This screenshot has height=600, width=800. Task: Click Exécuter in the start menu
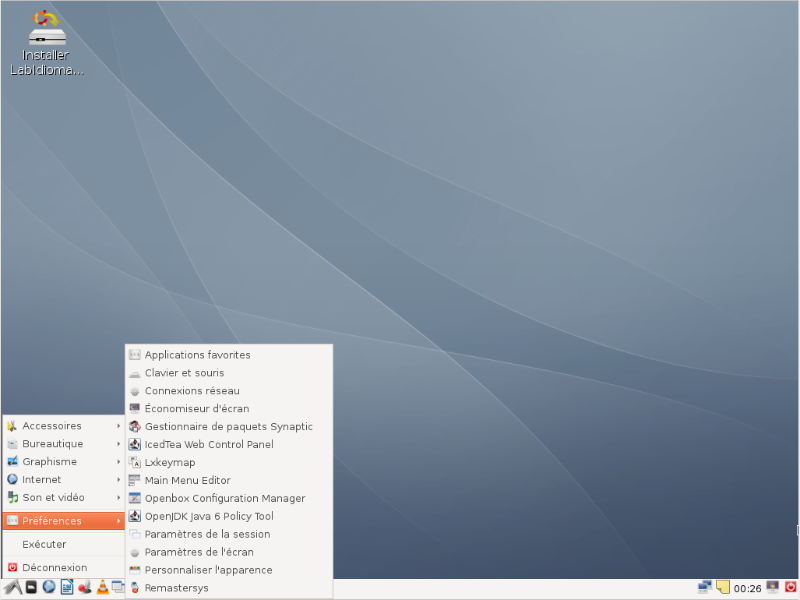(44, 545)
